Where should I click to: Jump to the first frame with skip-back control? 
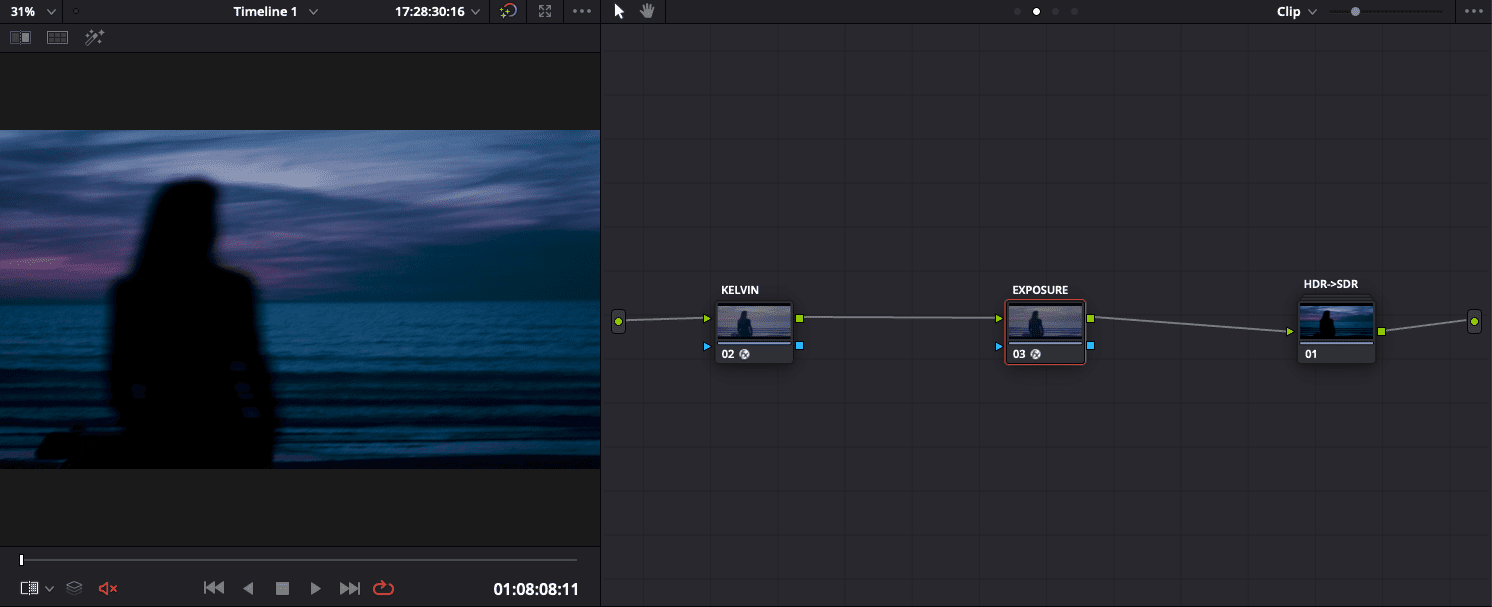tap(213, 588)
